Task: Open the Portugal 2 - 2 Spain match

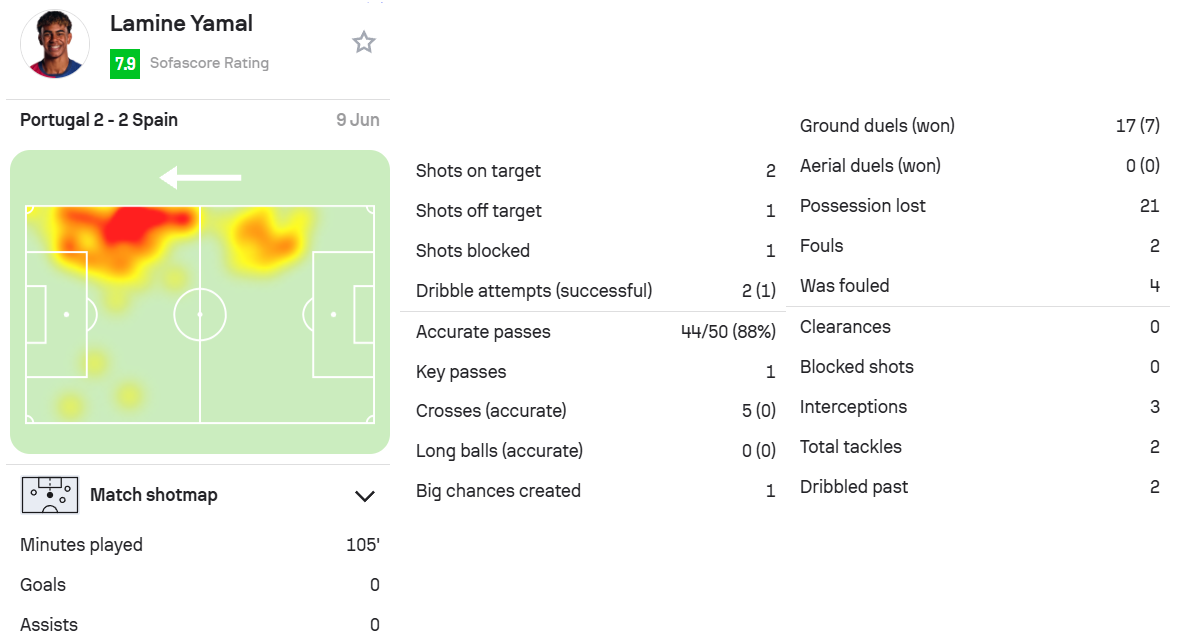Action: (x=99, y=120)
